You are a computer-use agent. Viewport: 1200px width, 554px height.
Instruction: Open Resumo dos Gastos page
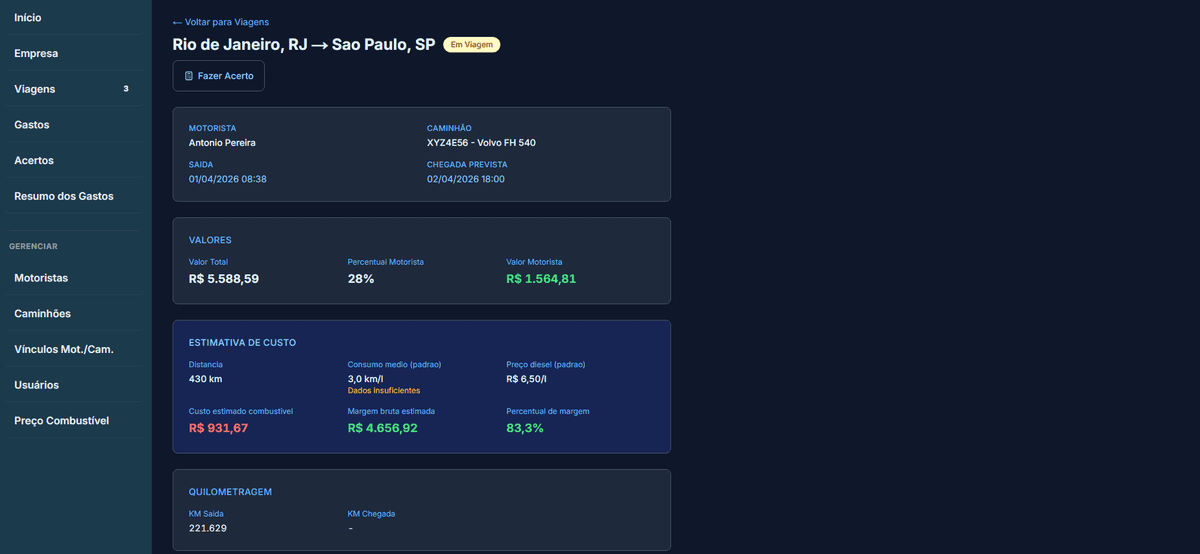coord(64,196)
